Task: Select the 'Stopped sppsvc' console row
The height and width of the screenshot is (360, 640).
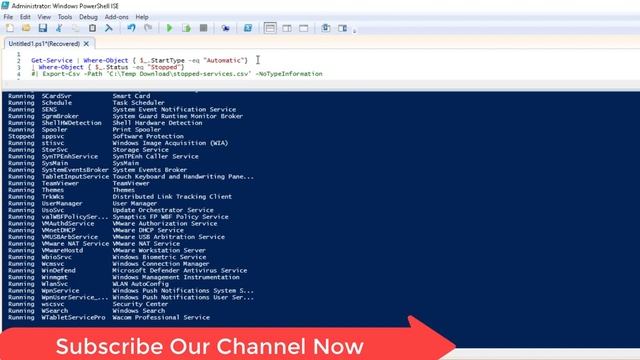Action: pos(96,136)
